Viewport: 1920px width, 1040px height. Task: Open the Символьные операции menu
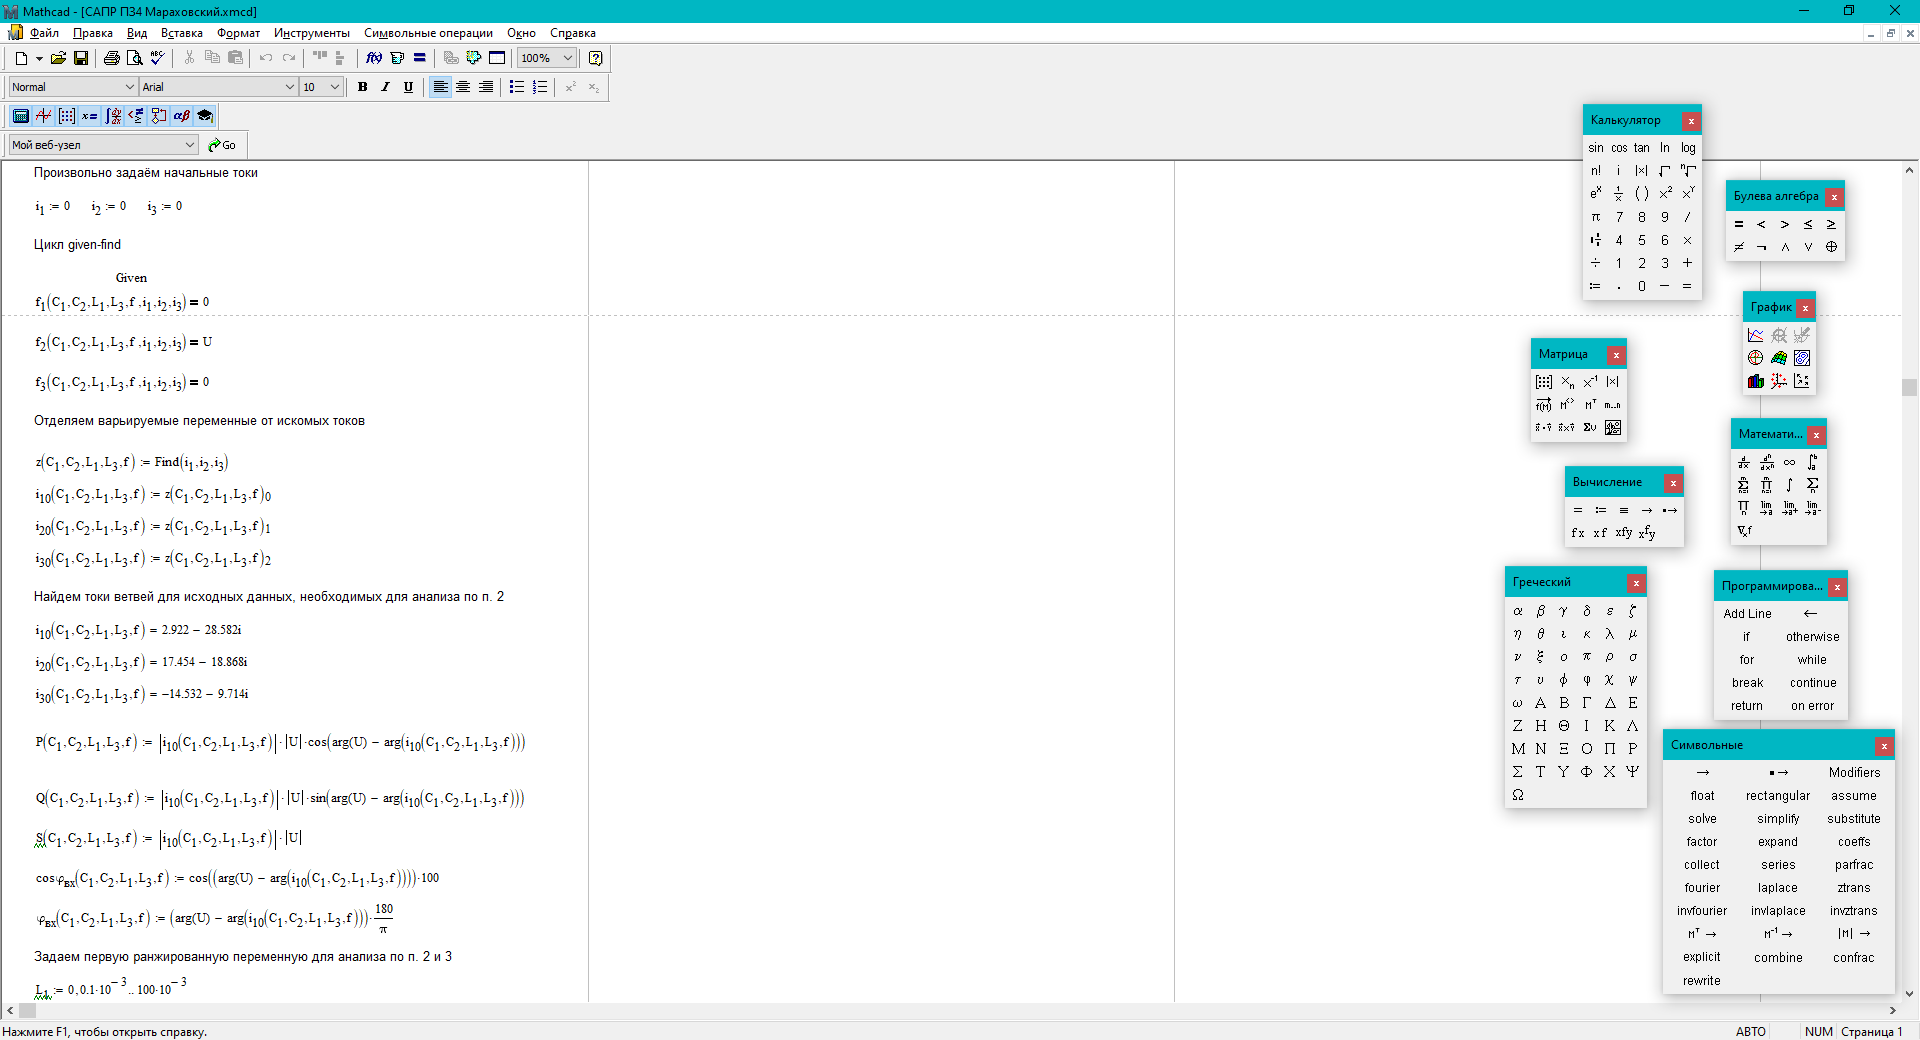click(x=428, y=33)
